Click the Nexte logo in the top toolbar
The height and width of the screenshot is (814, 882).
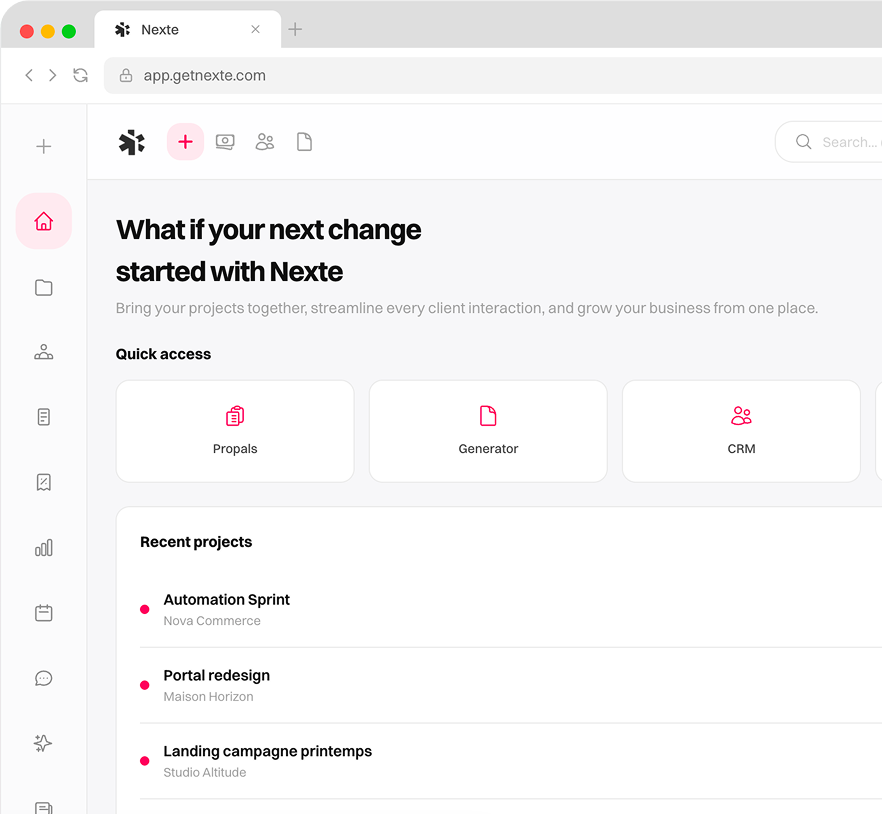point(131,141)
